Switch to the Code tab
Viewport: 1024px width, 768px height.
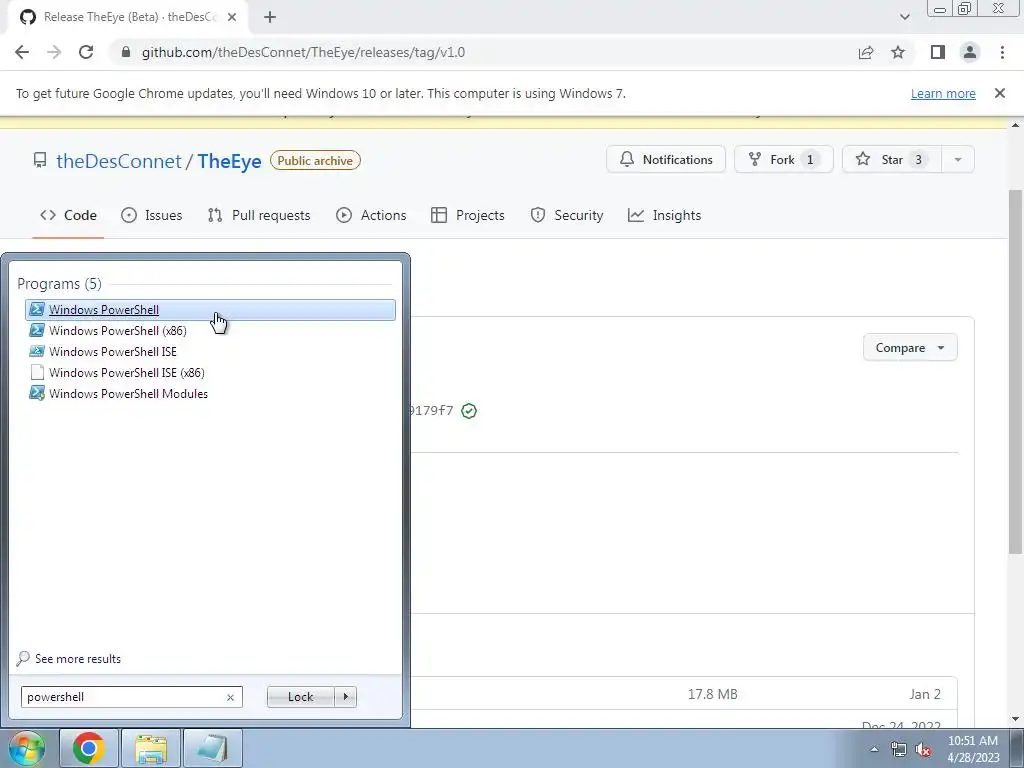(68, 216)
